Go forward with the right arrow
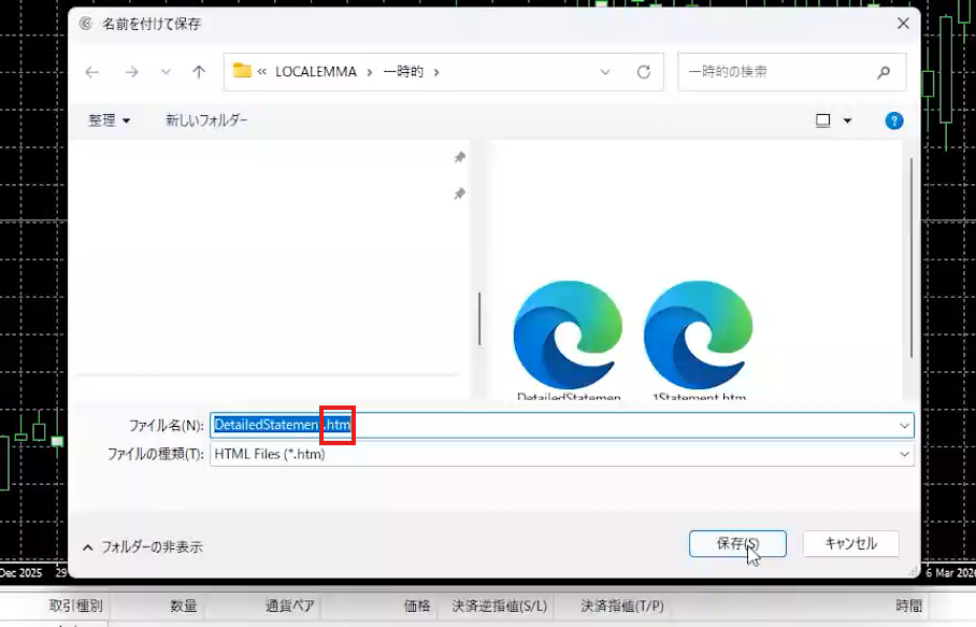The width and height of the screenshot is (976, 627). coord(131,72)
